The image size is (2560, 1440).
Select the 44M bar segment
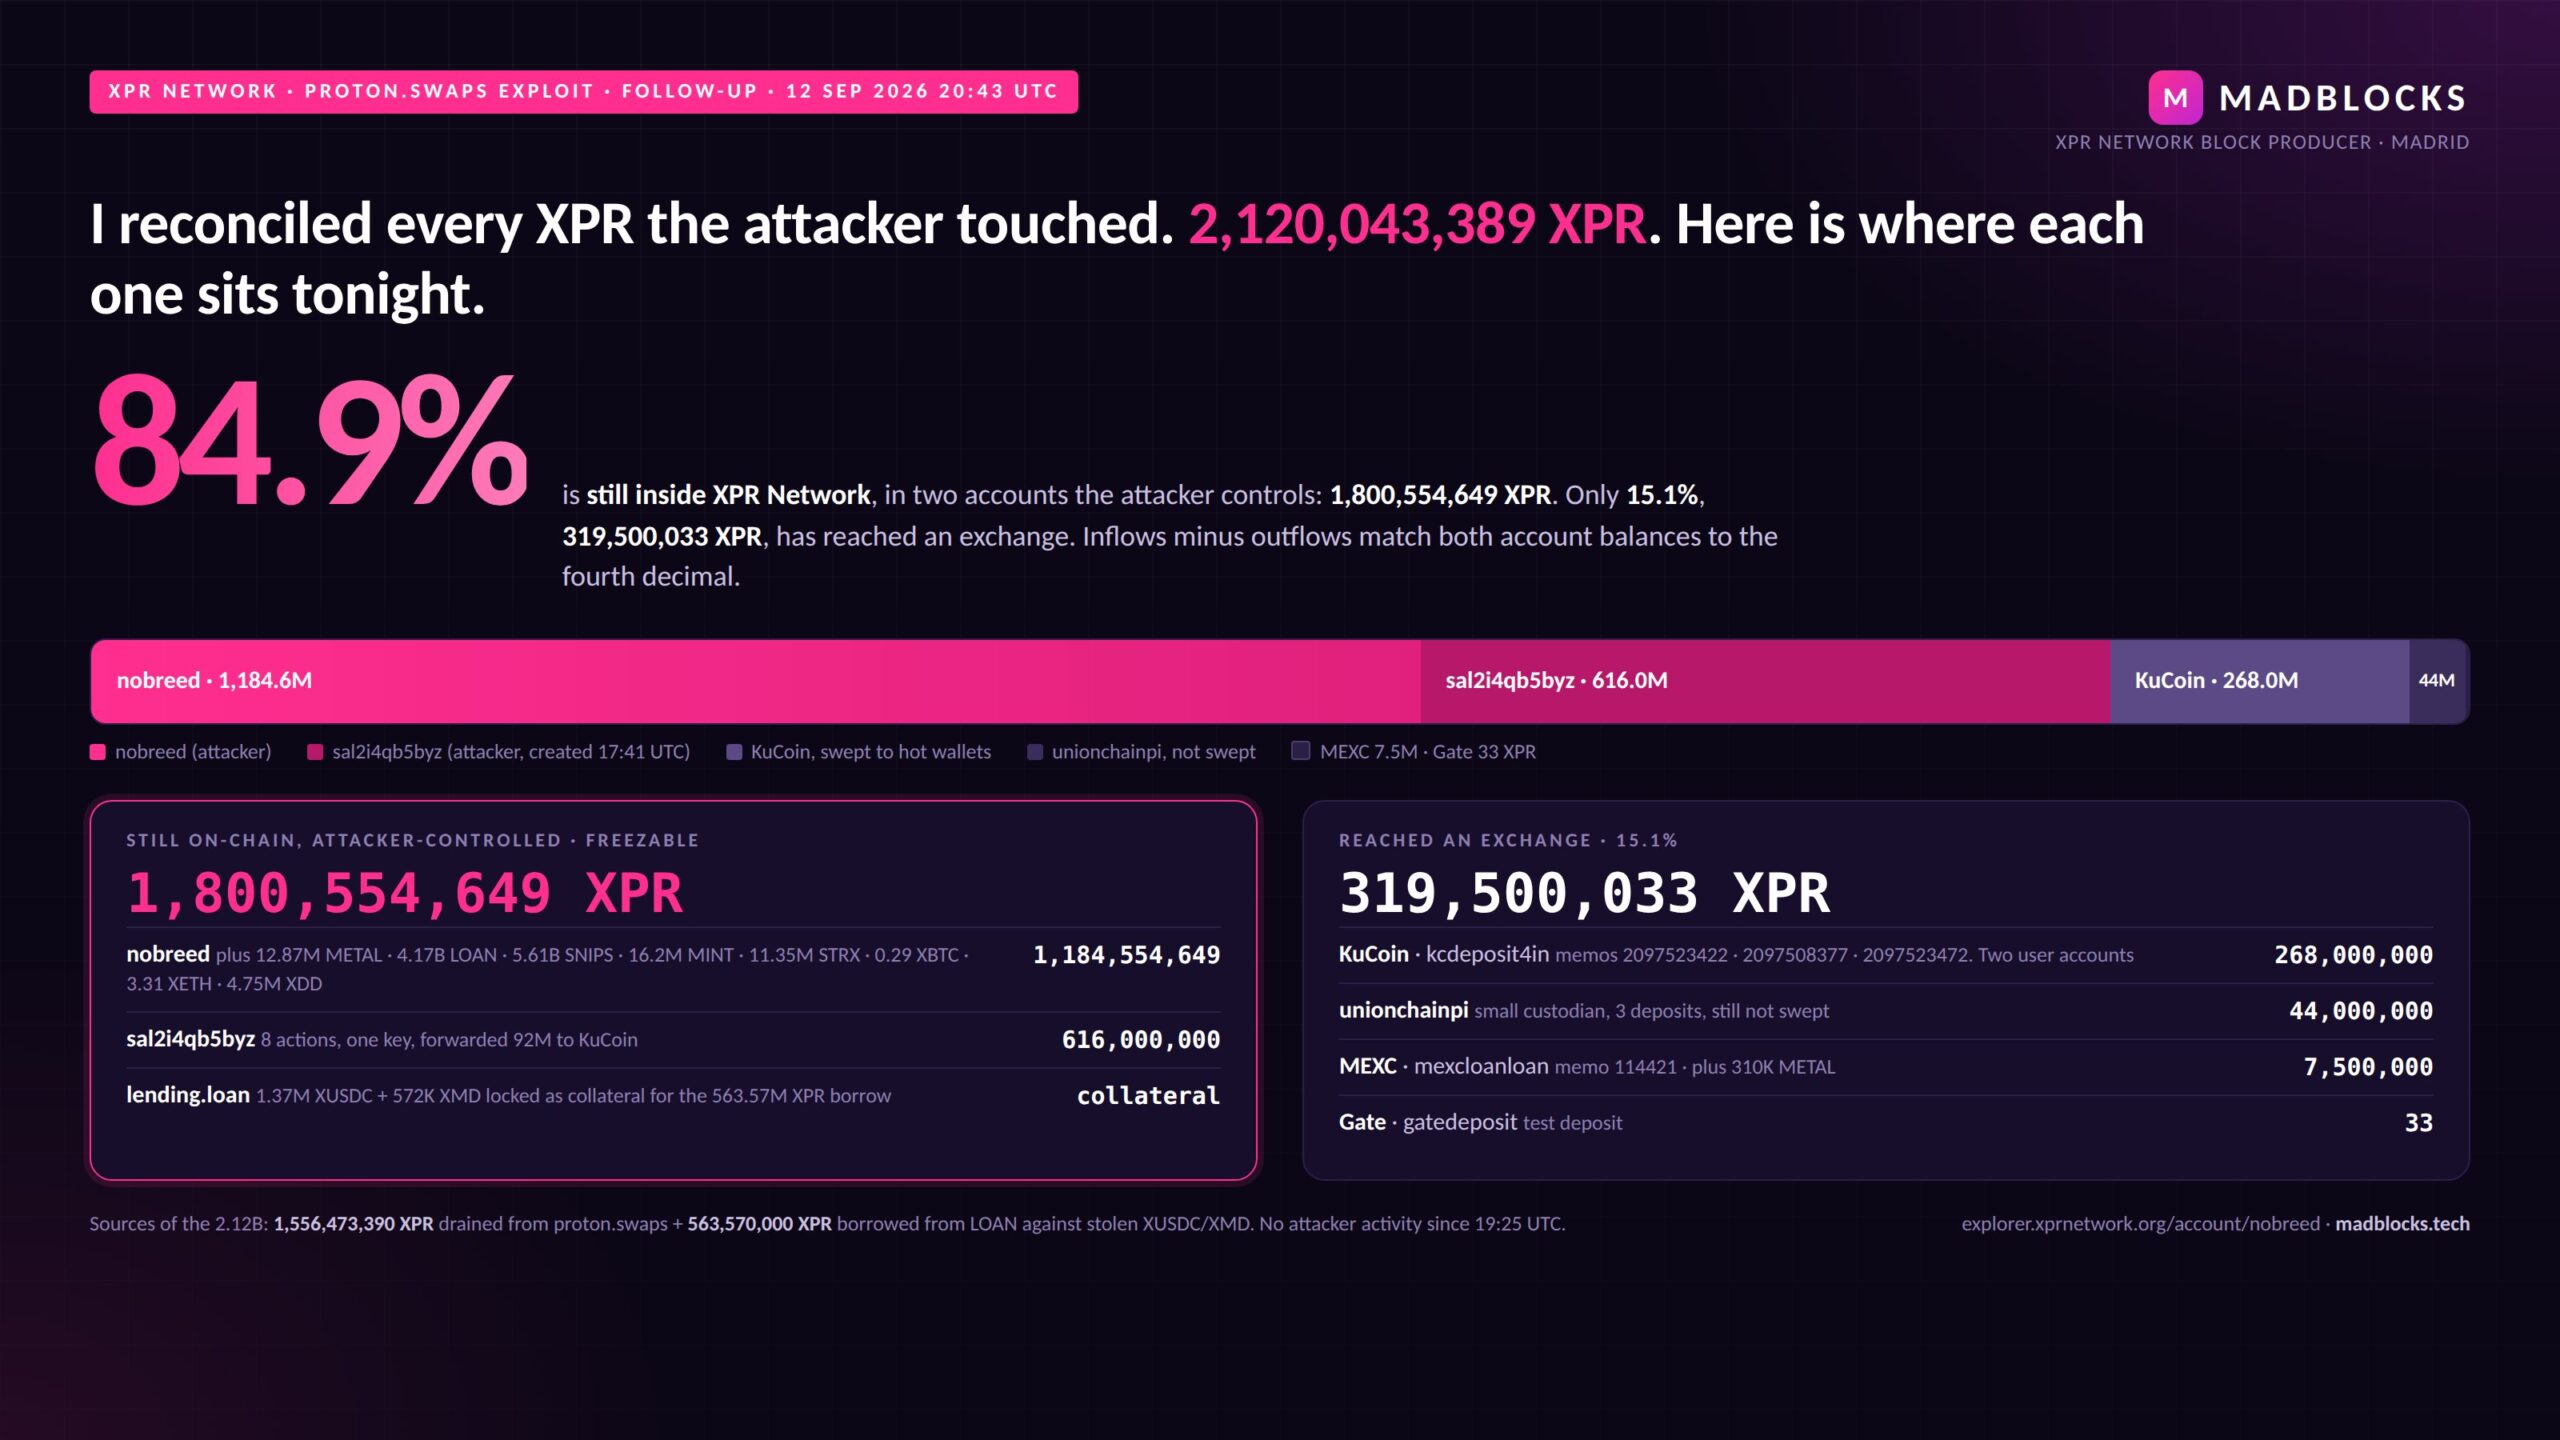tap(2439, 681)
